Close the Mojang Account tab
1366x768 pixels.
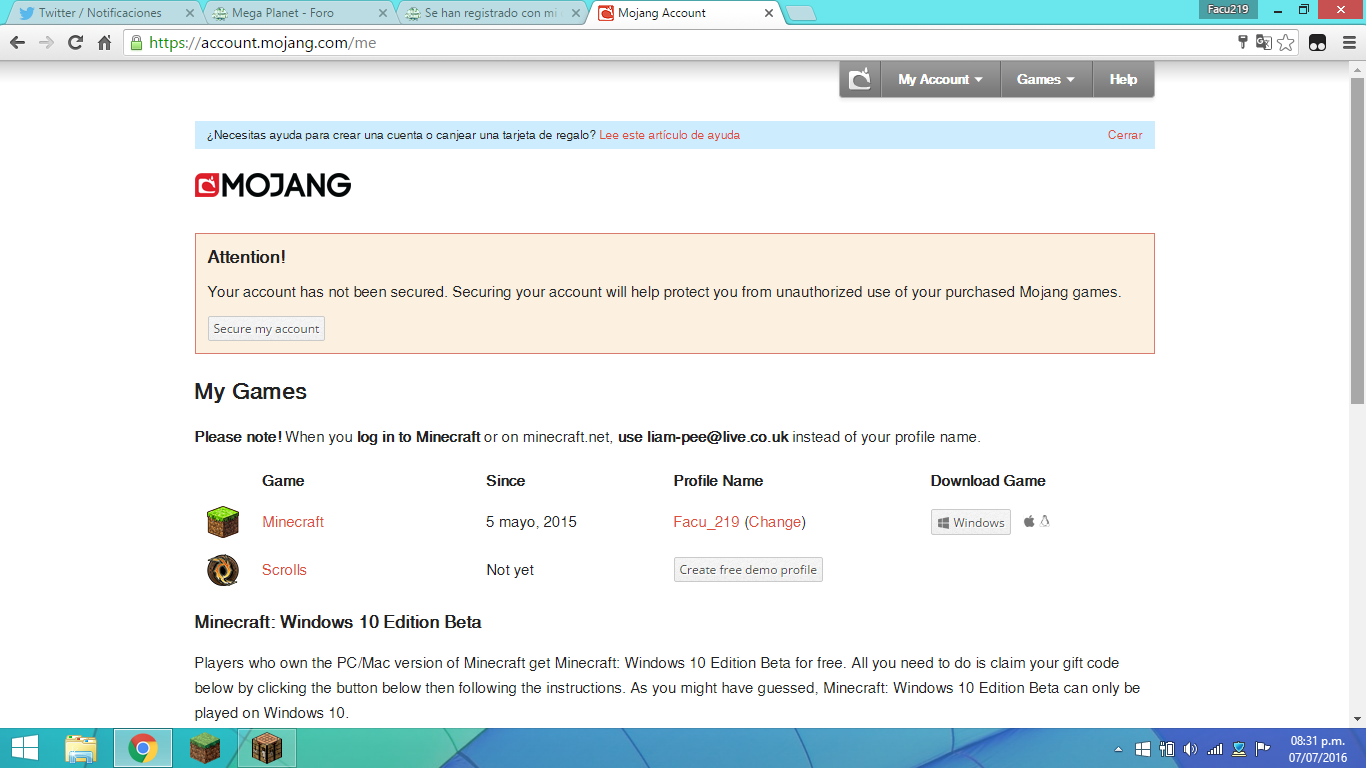pos(769,13)
